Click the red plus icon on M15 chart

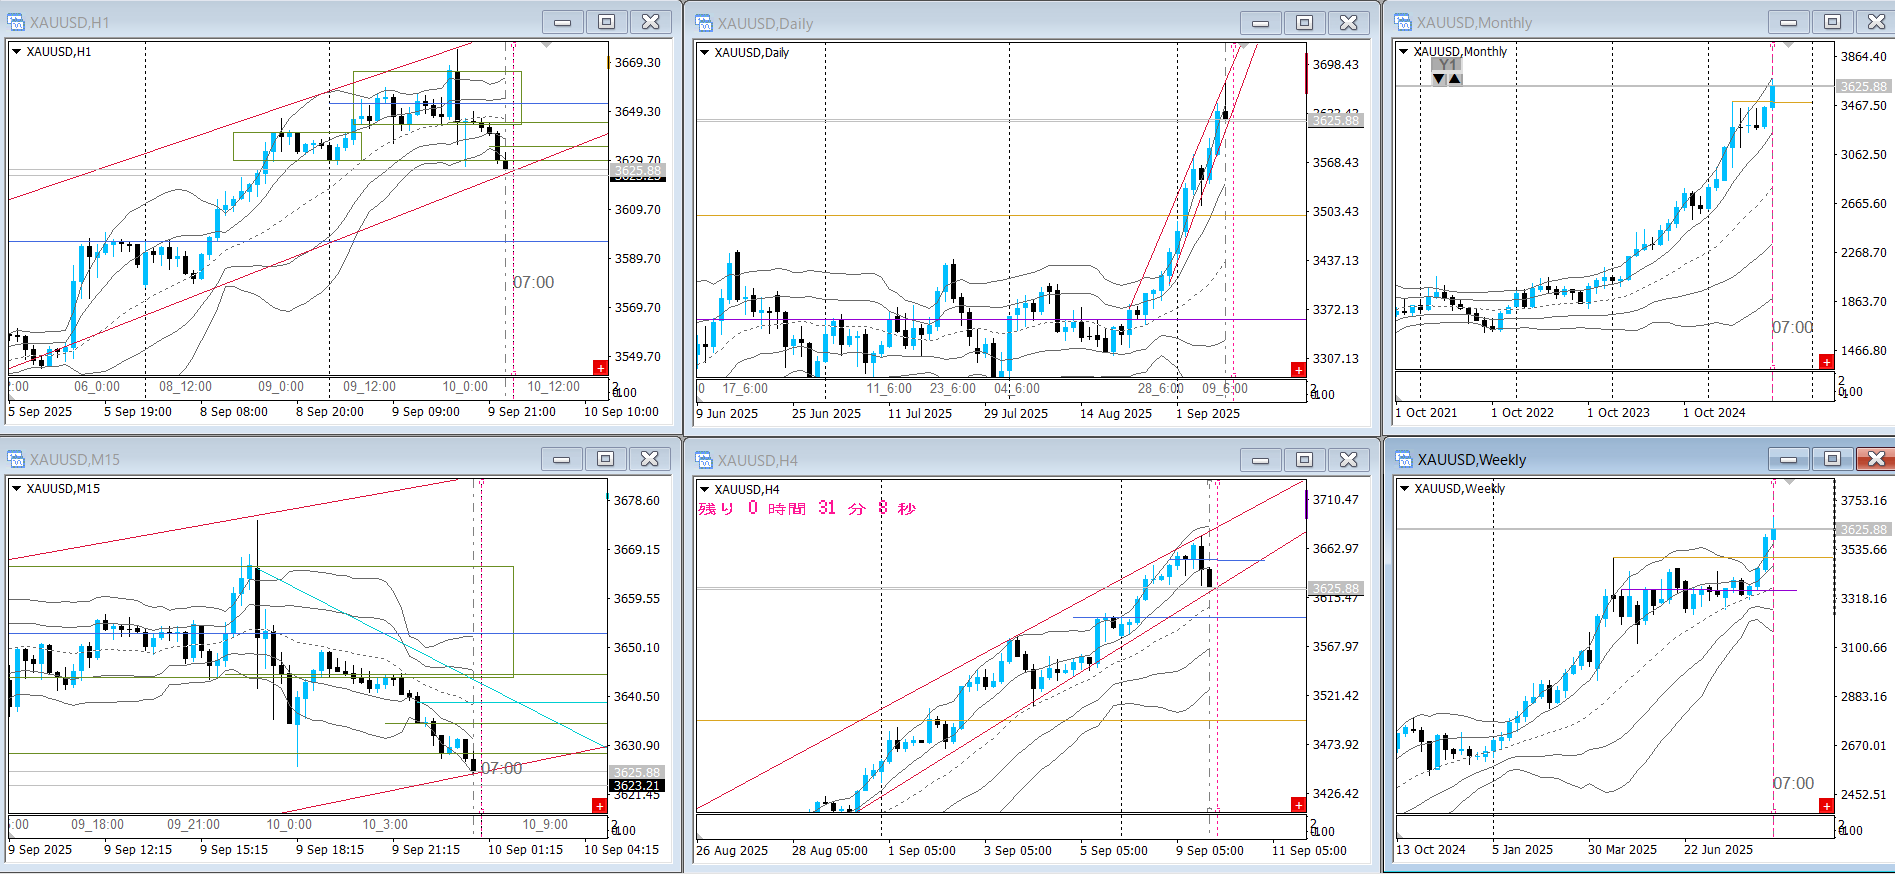[x=599, y=806]
